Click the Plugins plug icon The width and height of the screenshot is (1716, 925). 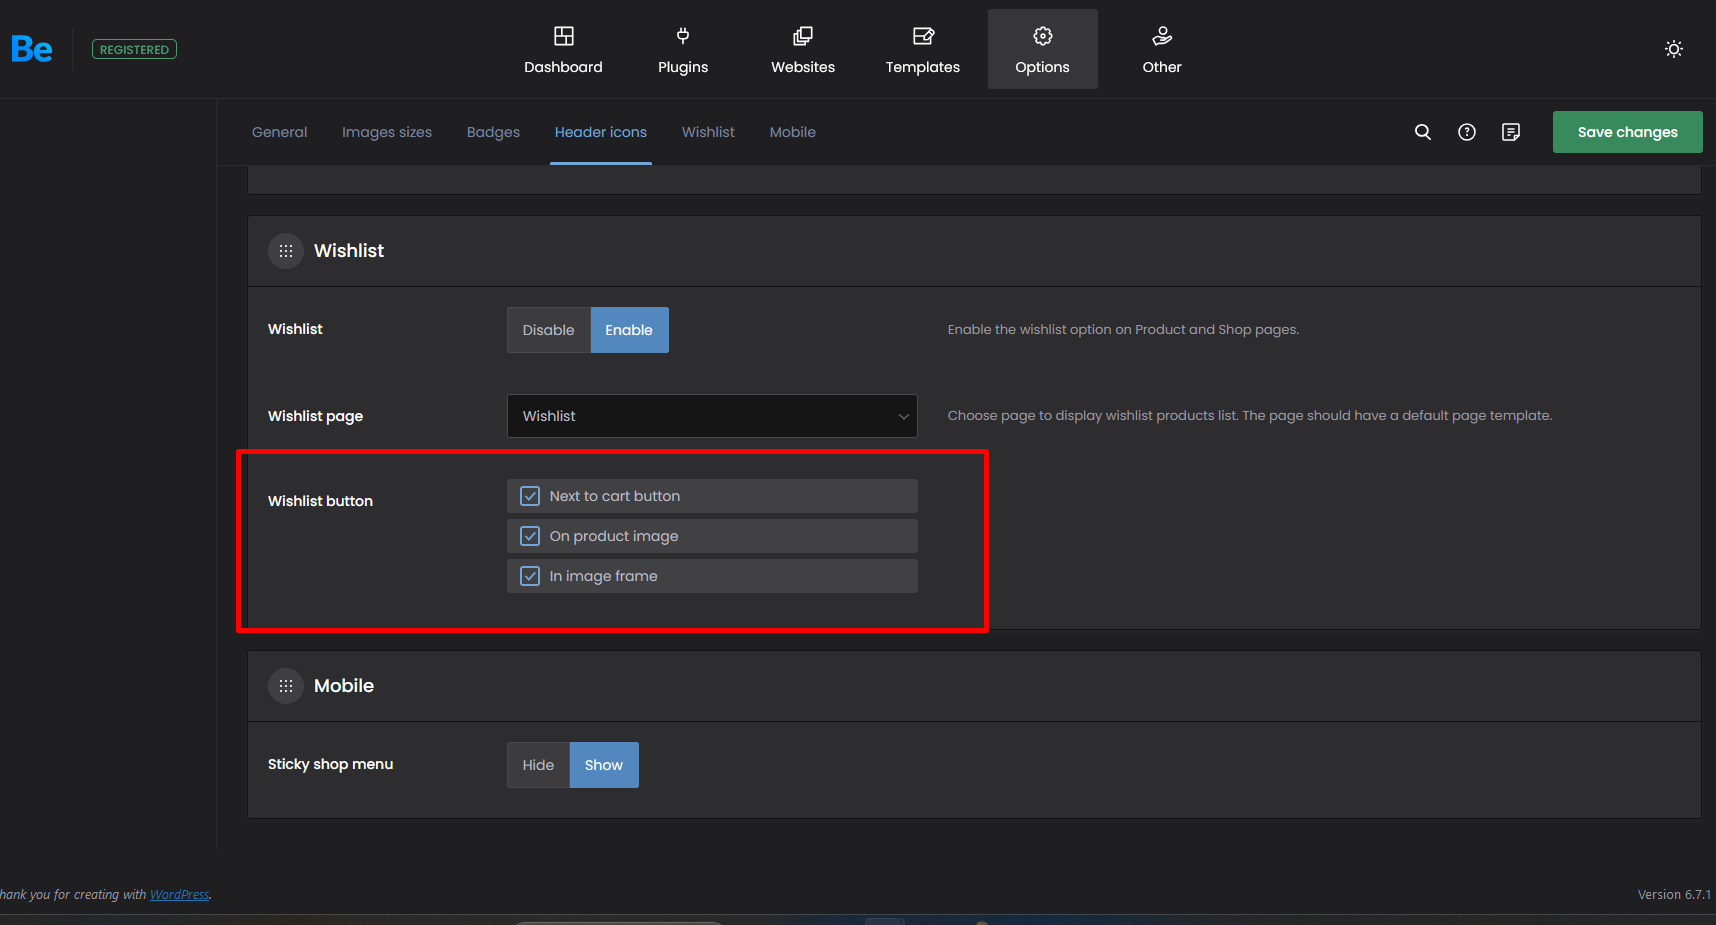pyautogui.click(x=683, y=36)
